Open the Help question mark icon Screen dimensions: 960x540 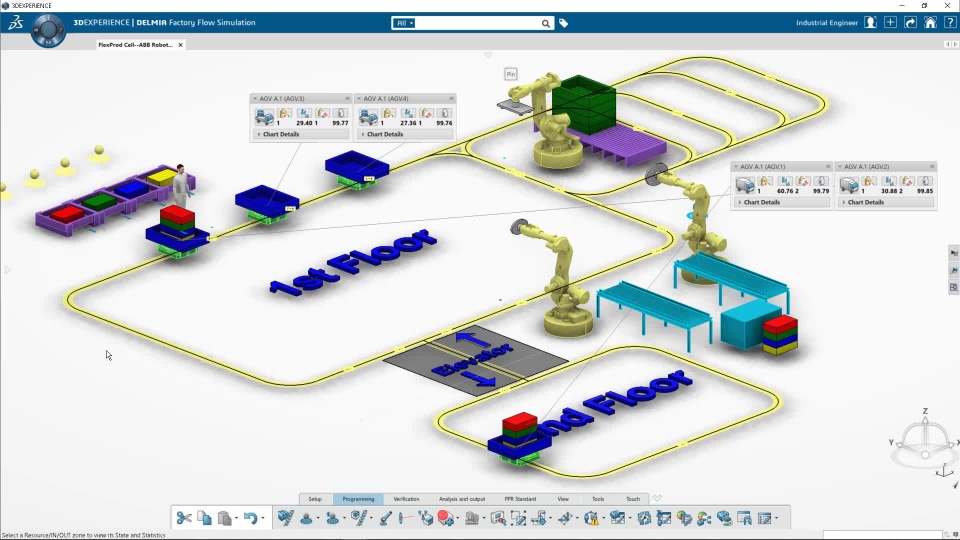point(950,23)
